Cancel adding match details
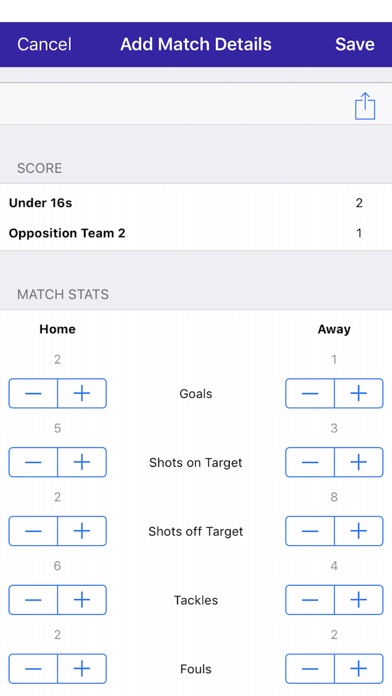Viewport: 392px width, 696px height. click(44, 44)
